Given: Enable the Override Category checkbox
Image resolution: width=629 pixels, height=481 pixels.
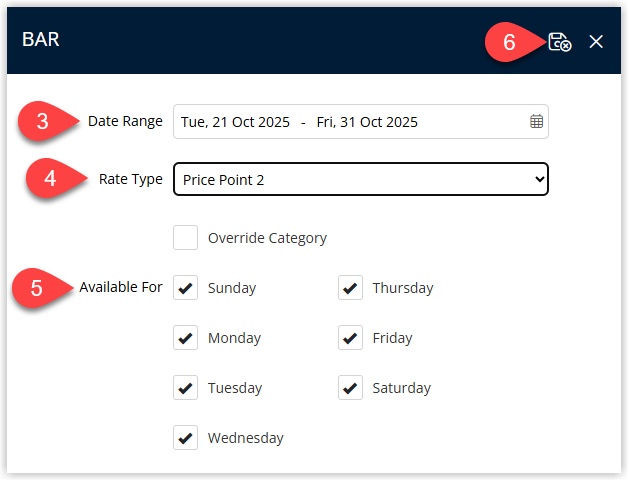Looking at the screenshot, I should coord(185,237).
